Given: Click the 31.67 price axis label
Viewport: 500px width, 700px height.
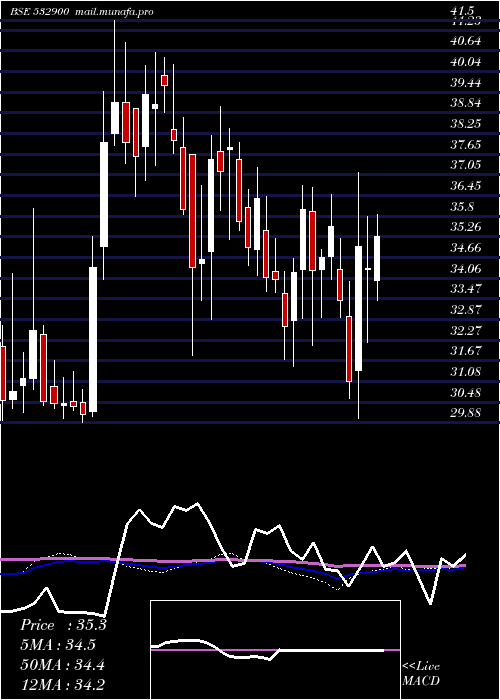Looking at the screenshot, I should pos(466,351).
